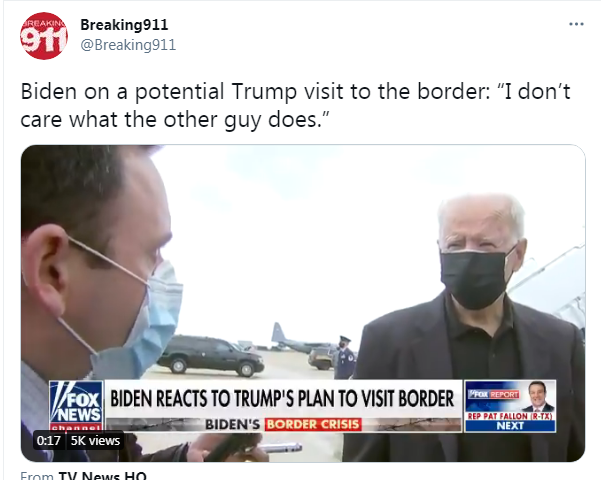Open the three-dot more options menu
The width and height of the screenshot is (601, 480).
click(576, 24)
